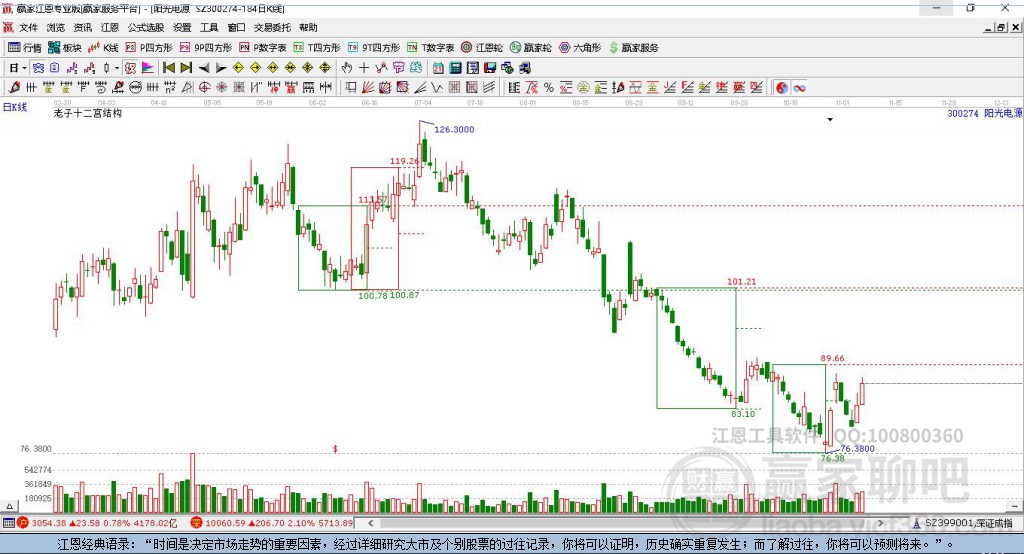Viewport: 1024px width, 554px height.
Task: Open the 板块 sector view
Action: [x=64, y=48]
